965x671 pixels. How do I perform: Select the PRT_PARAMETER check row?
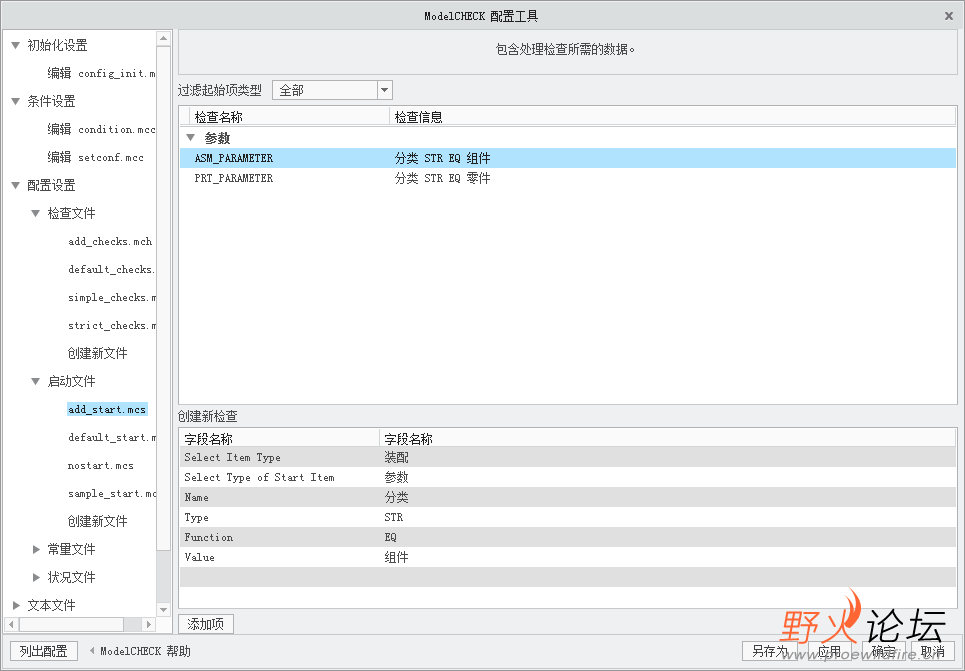567,179
